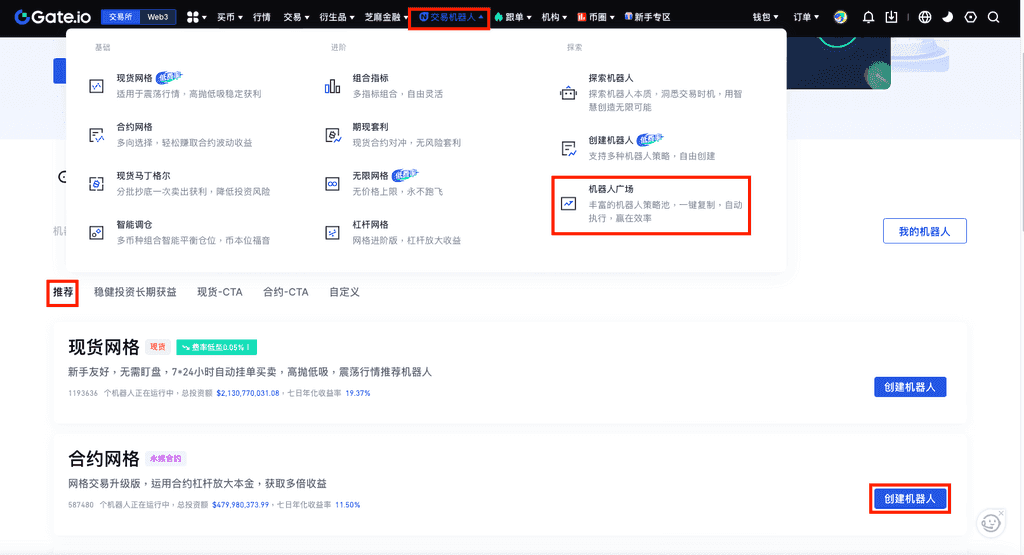
Task: Click the $2,130,770,031.08 total investment value
Action: coord(248,393)
